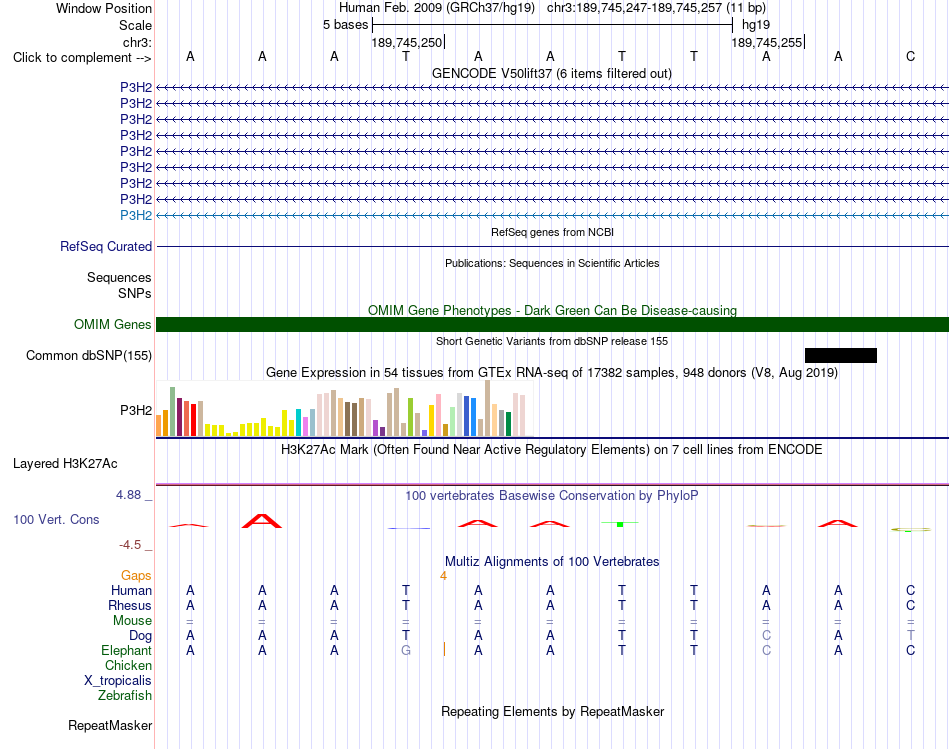Click 'Publications: Sequences in Scientific Articles' title
The height and width of the screenshot is (749, 950).
(x=552, y=263)
